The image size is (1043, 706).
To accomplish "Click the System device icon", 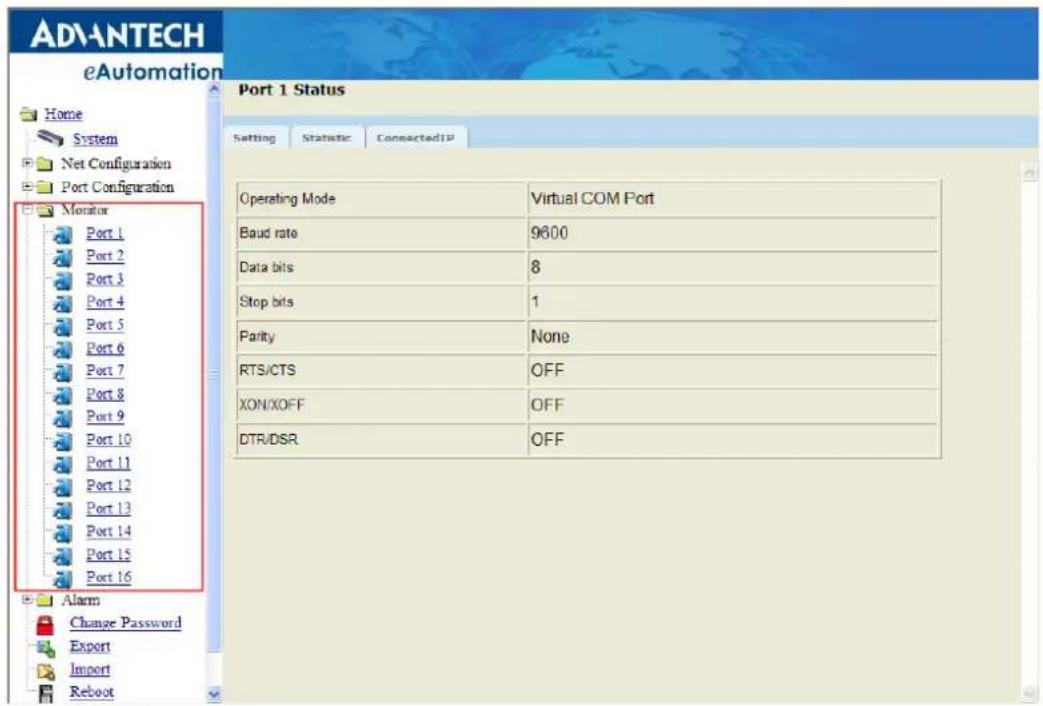I will pyautogui.click(x=50, y=138).
